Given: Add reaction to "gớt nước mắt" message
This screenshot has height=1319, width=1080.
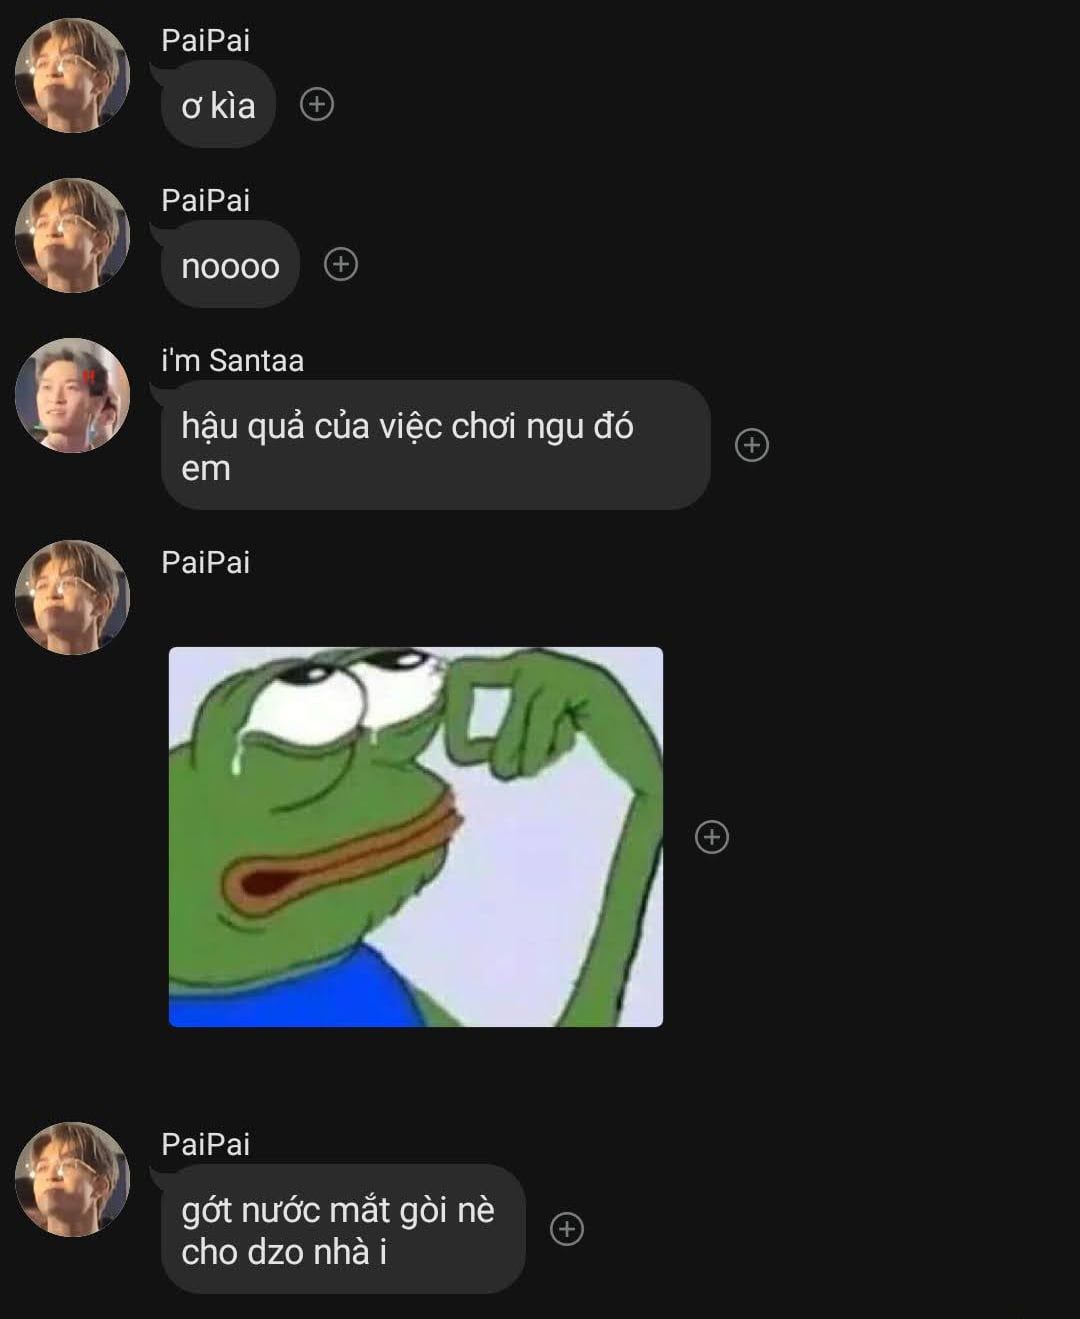Looking at the screenshot, I should (x=567, y=1229).
